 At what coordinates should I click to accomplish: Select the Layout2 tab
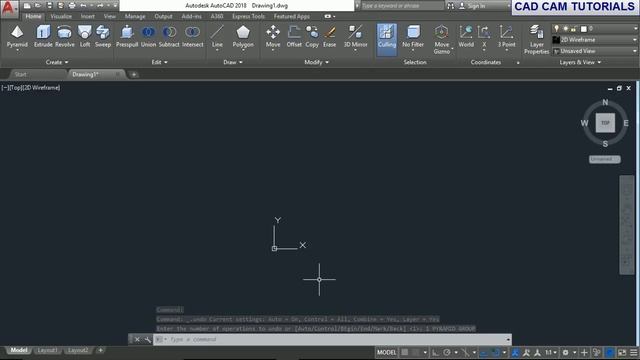78,350
